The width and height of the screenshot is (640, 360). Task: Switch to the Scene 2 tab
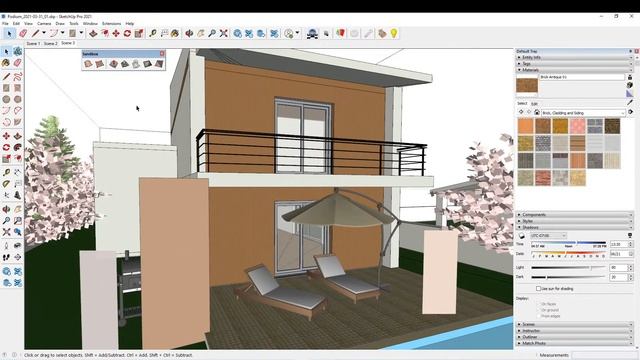50,43
